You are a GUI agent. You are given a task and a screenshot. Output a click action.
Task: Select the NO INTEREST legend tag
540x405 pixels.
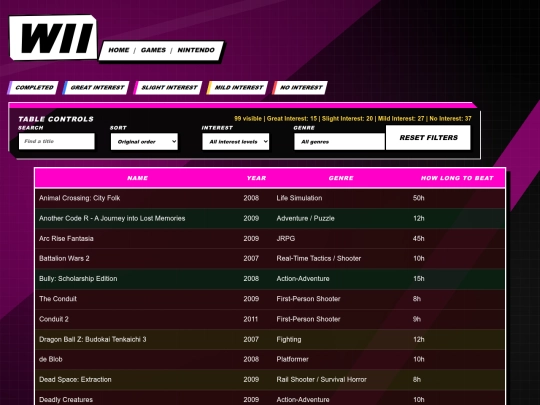click(300, 87)
